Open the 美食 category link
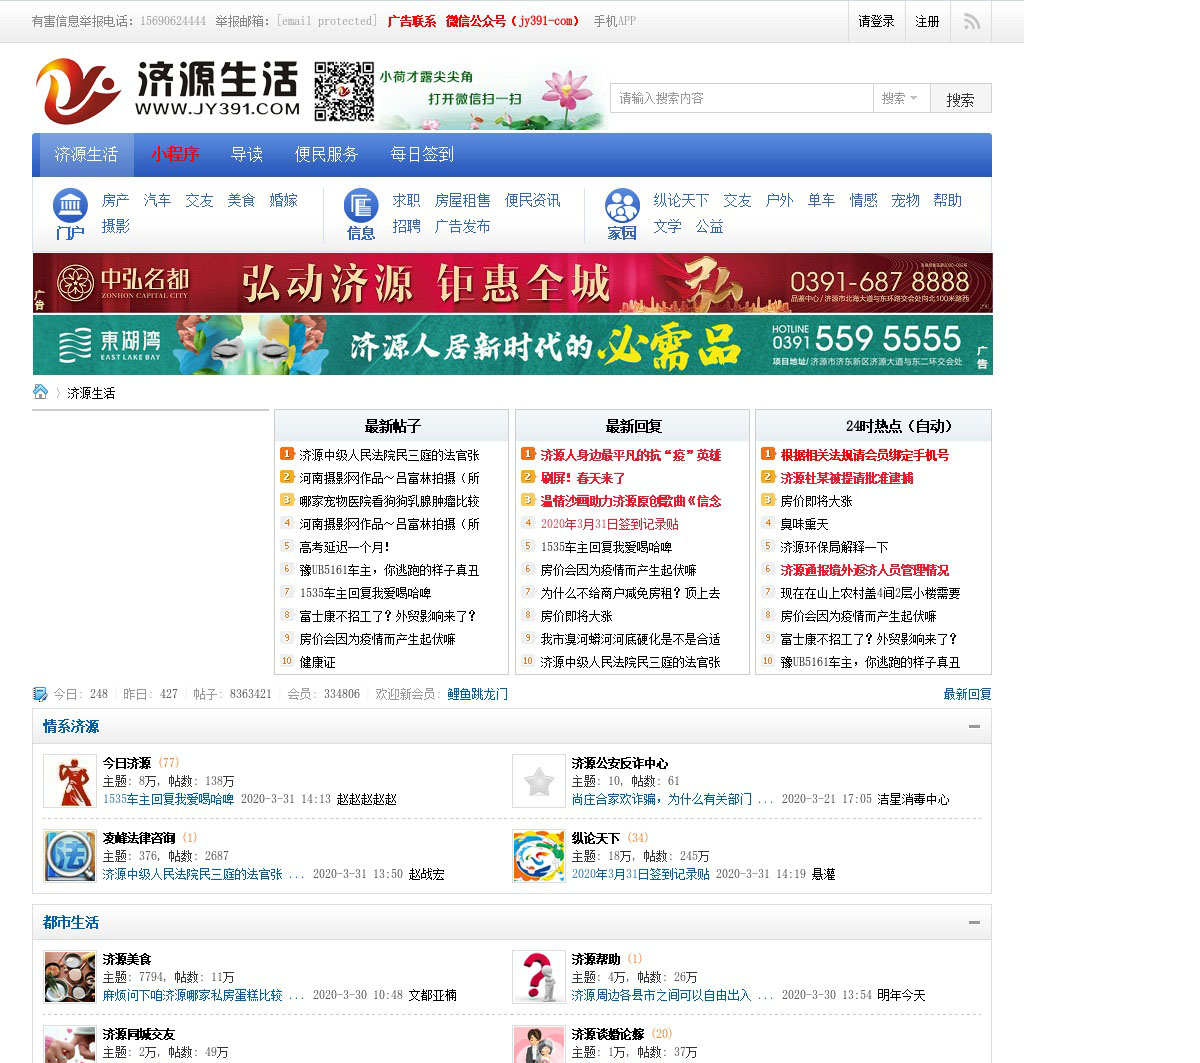 pos(241,200)
